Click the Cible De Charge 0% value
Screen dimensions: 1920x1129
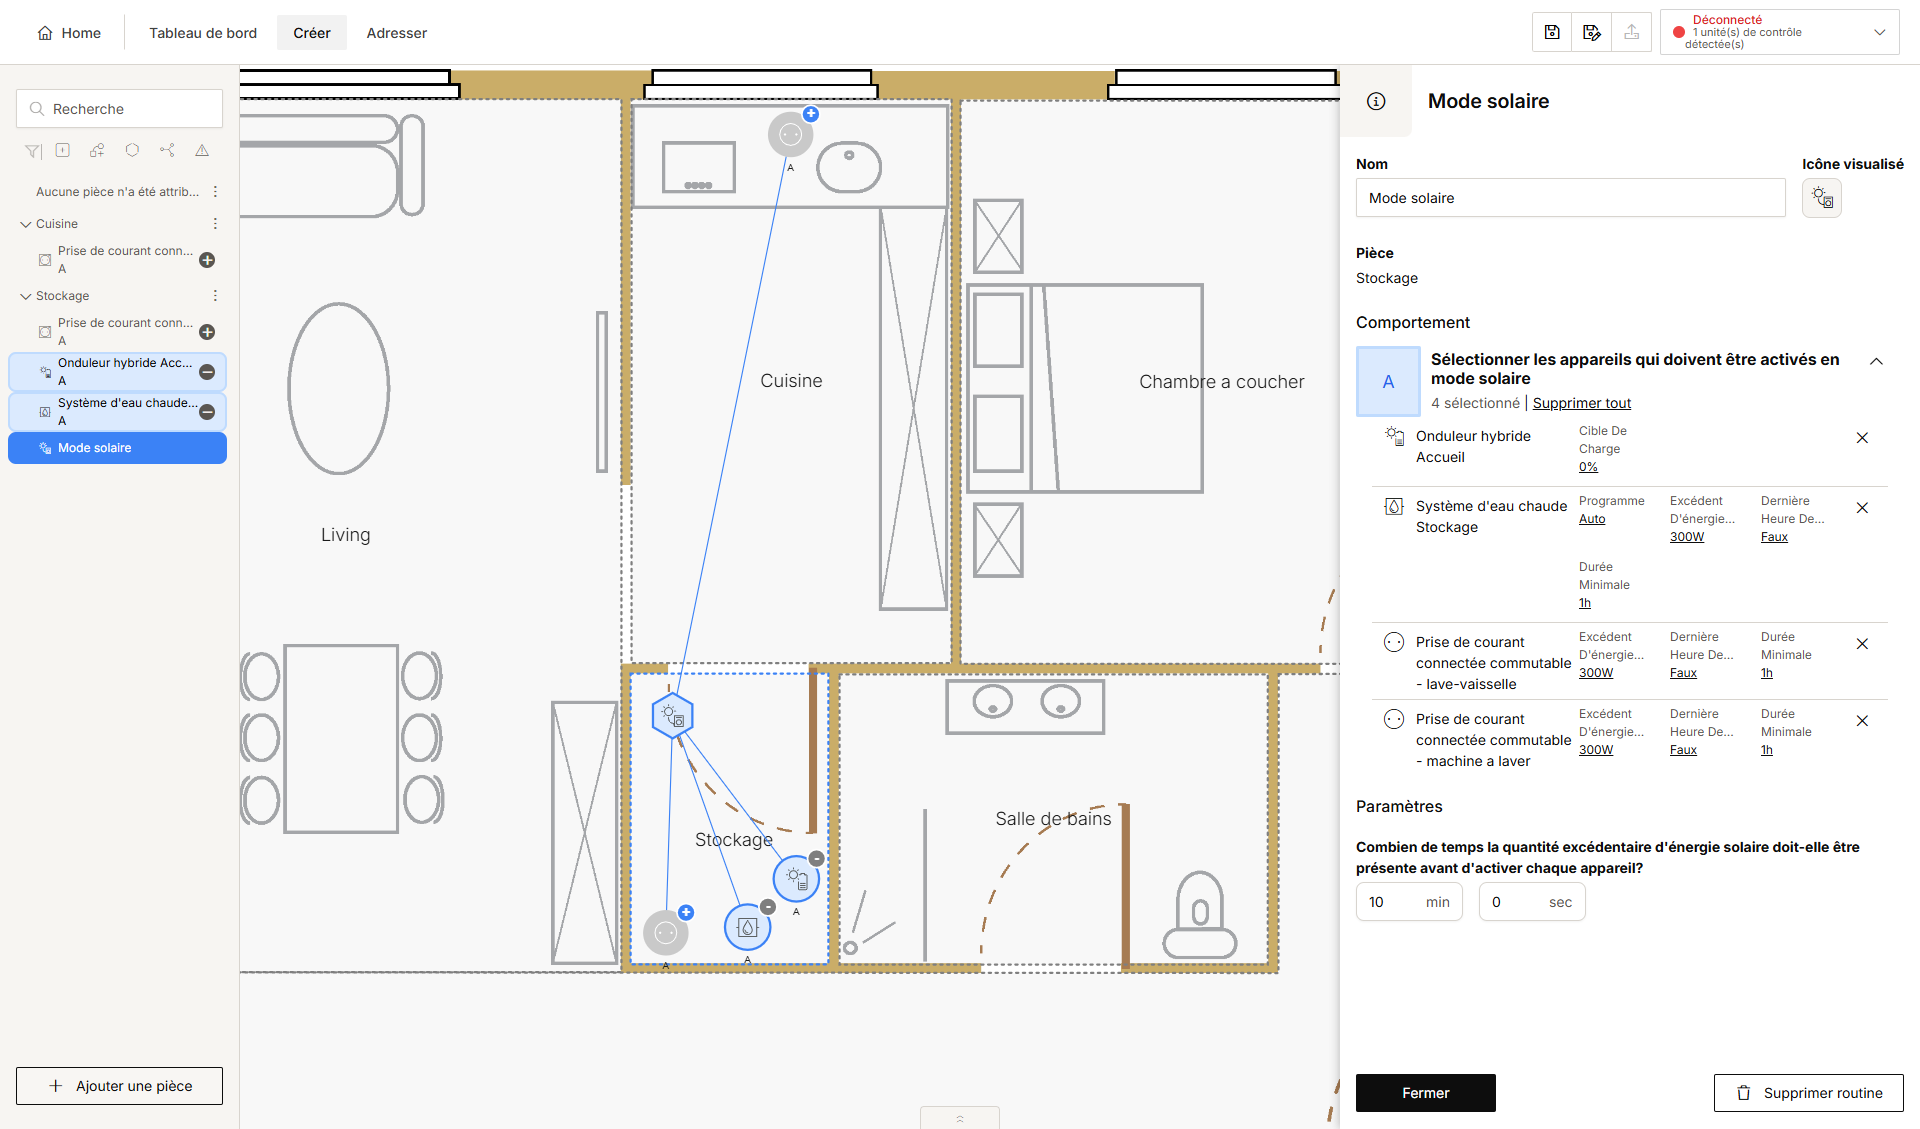pos(1588,467)
